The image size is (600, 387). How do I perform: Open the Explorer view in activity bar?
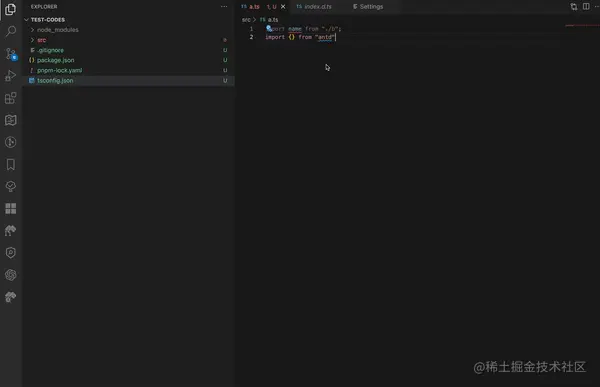[x=11, y=9]
